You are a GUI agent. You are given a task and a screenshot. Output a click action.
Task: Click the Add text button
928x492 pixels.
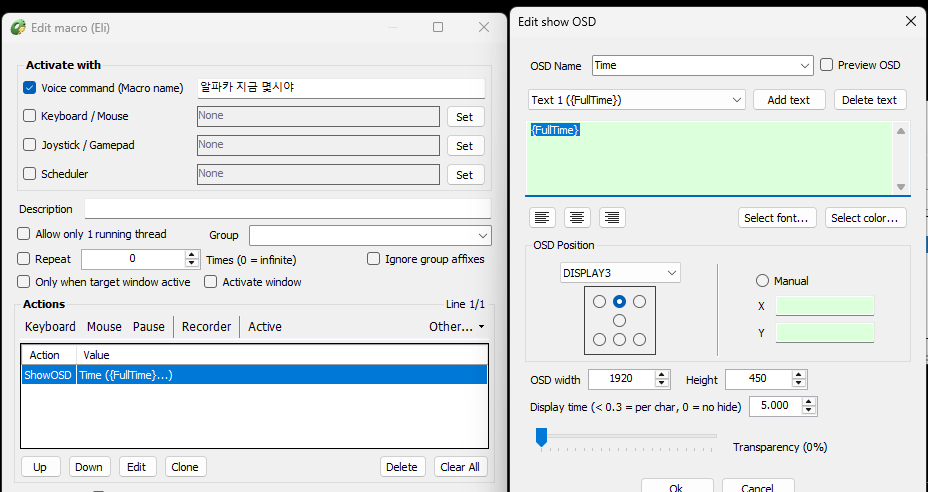pos(789,99)
